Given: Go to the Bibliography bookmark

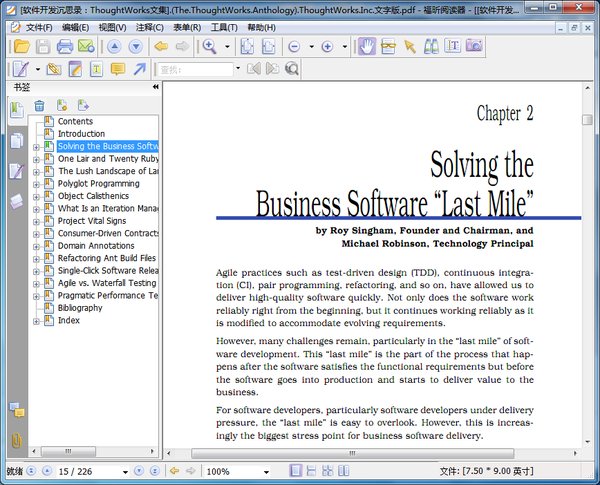Looking at the screenshot, I should 80,308.
